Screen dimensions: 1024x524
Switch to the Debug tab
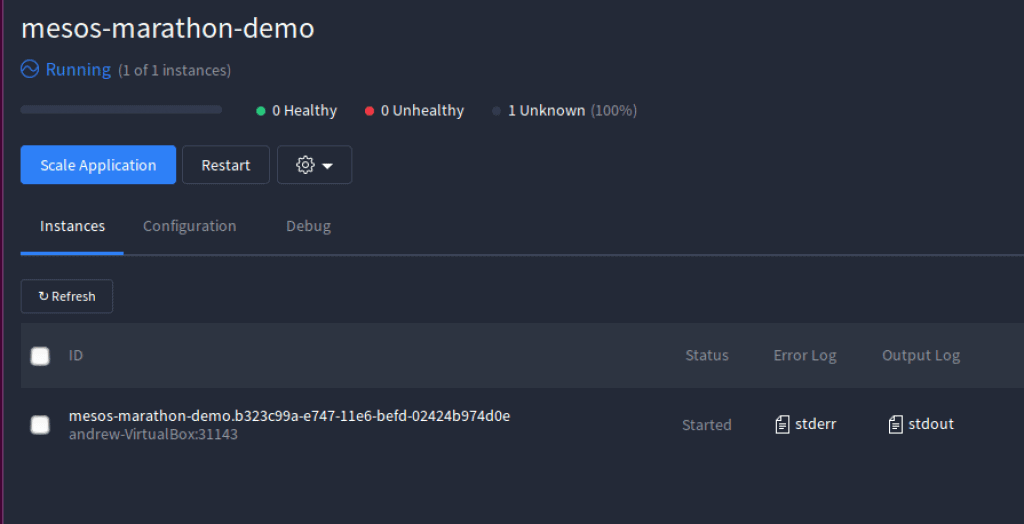308,226
